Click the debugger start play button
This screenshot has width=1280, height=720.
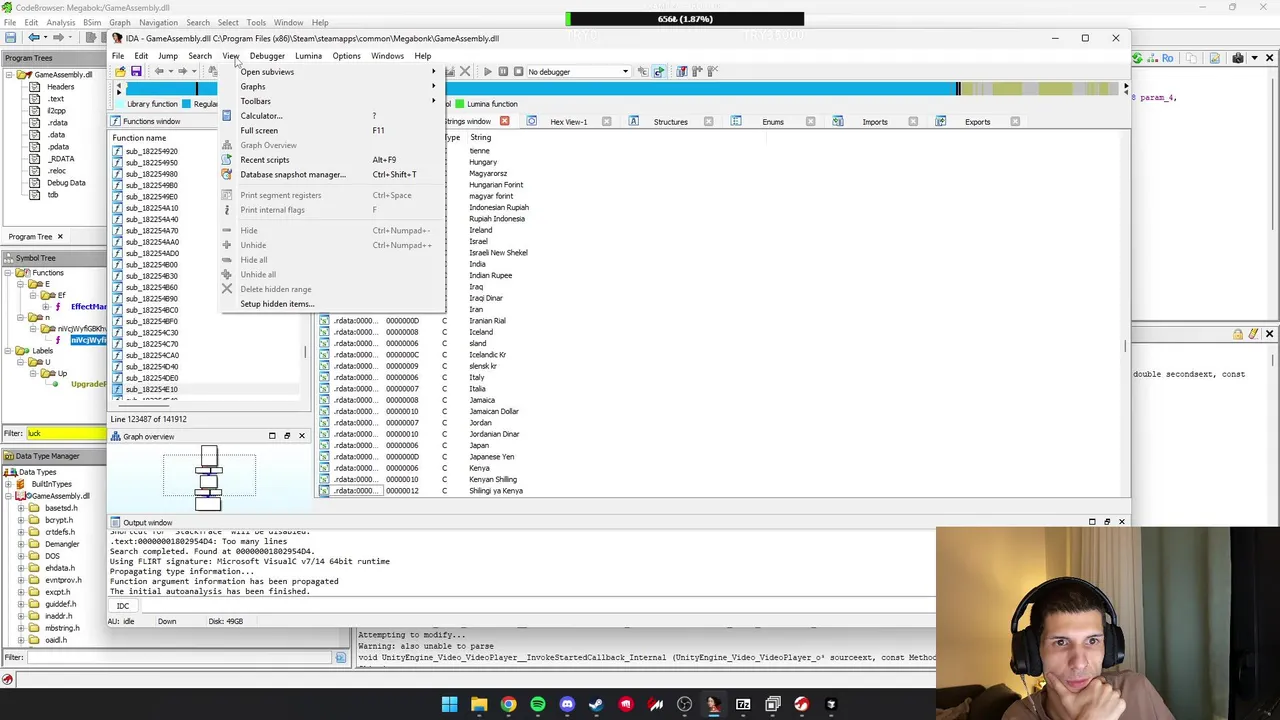tap(487, 72)
